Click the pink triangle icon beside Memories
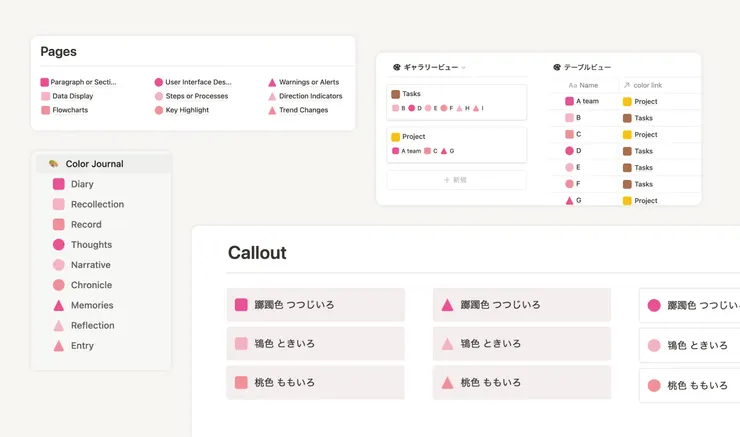740x437 pixels. (x=59, y=305)
